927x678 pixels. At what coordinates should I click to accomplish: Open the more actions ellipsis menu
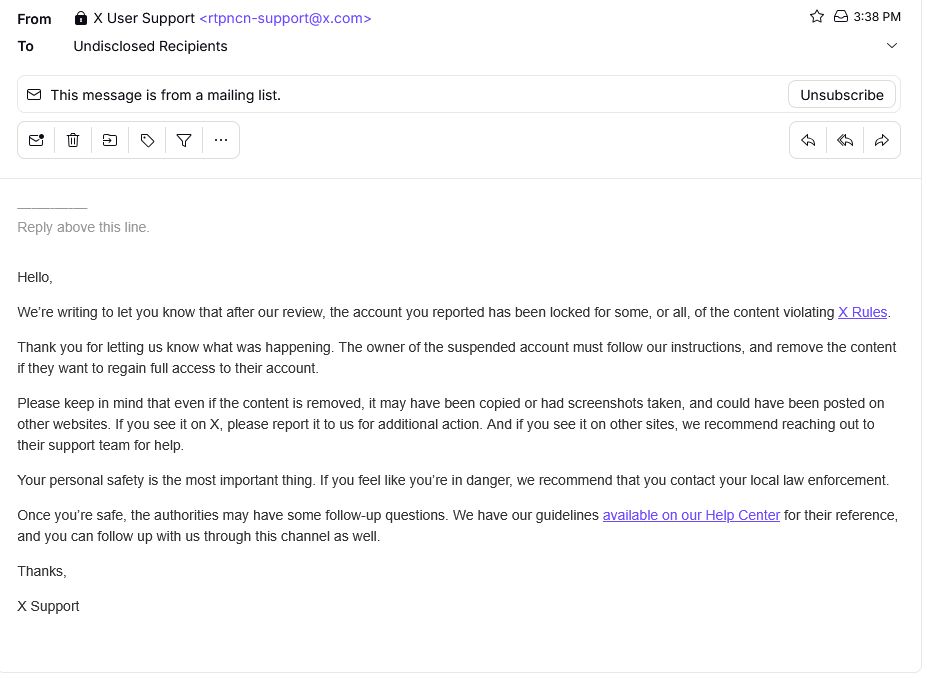[221, 141]
